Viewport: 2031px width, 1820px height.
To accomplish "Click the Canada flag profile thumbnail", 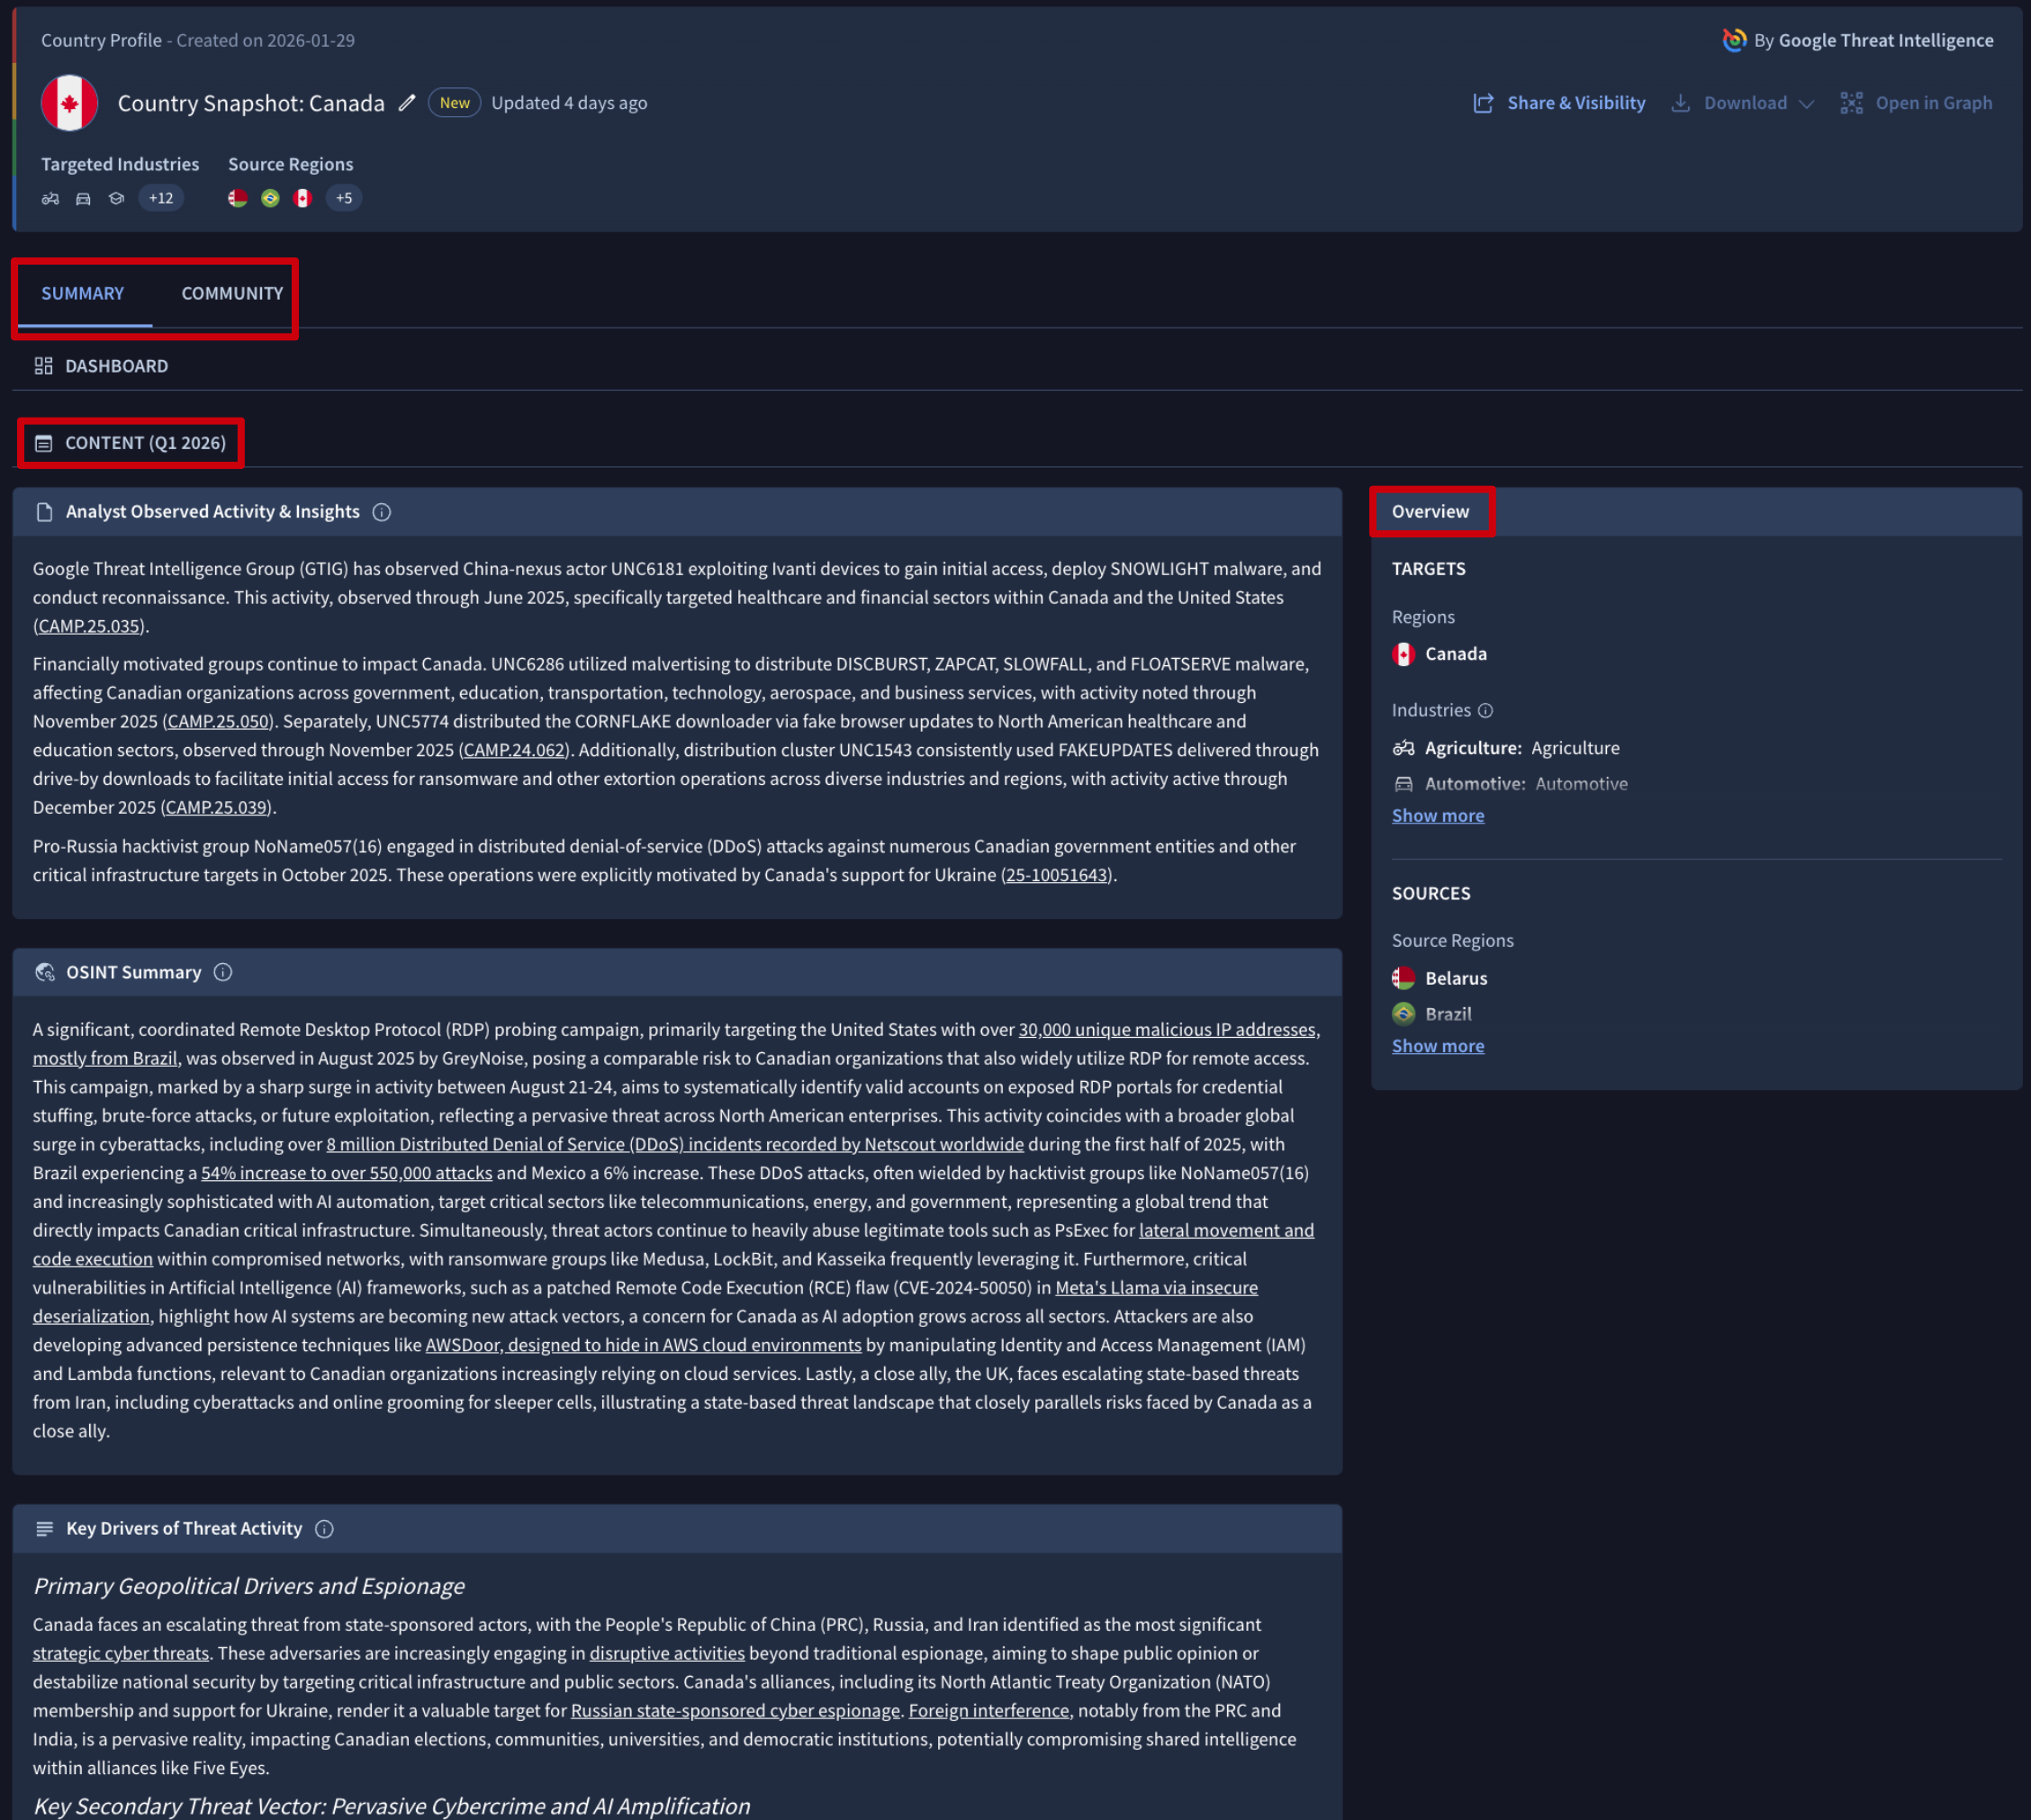I will point(69,103).
